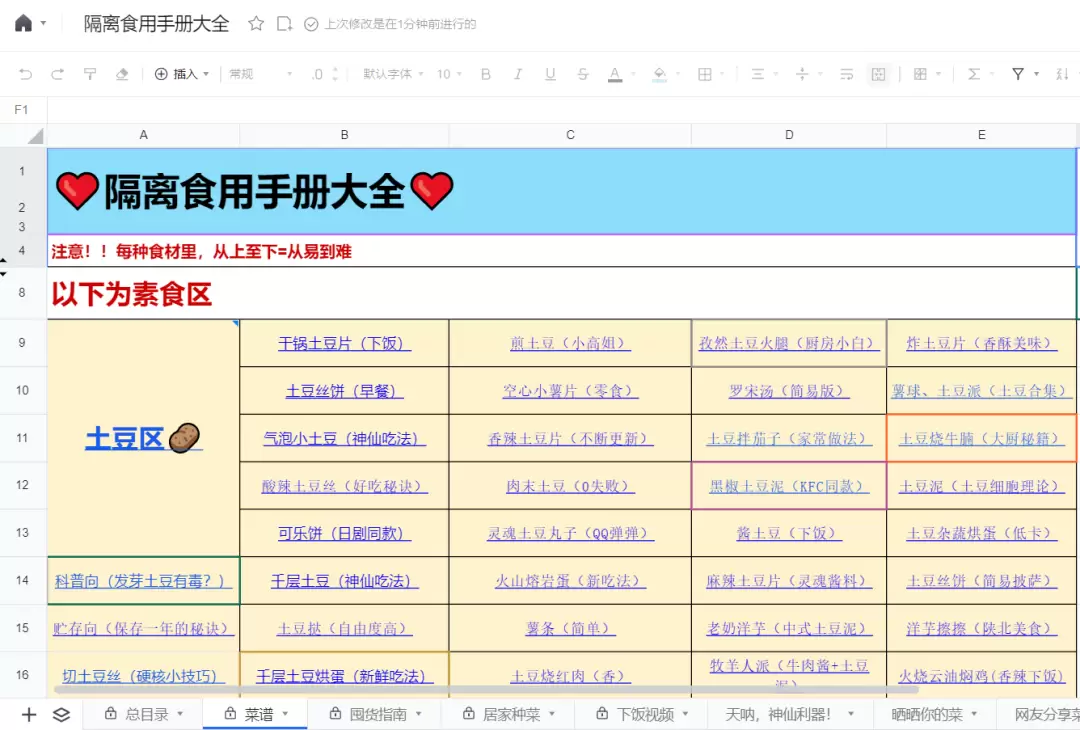This screenshot has height=730, width=1080.
Task: Select row 11 header
Action: point(22,438)
